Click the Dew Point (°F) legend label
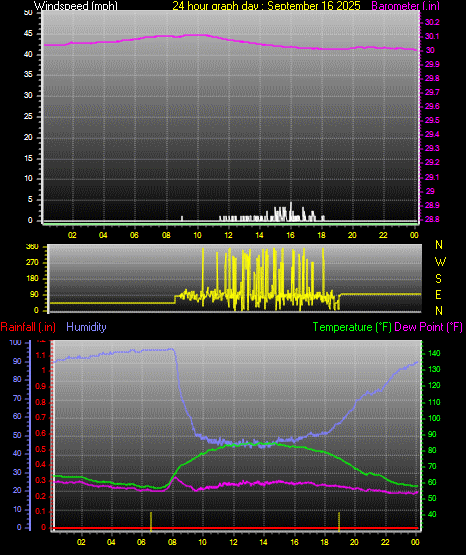Image resolution: width=466 pixels, height=555 pixels. (x=428, y=327)
